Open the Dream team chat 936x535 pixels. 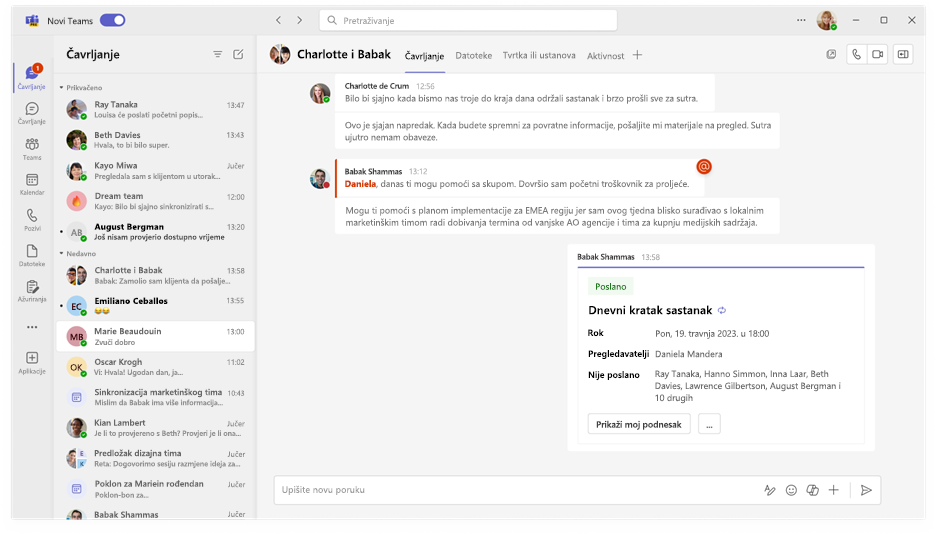(155, 201)
